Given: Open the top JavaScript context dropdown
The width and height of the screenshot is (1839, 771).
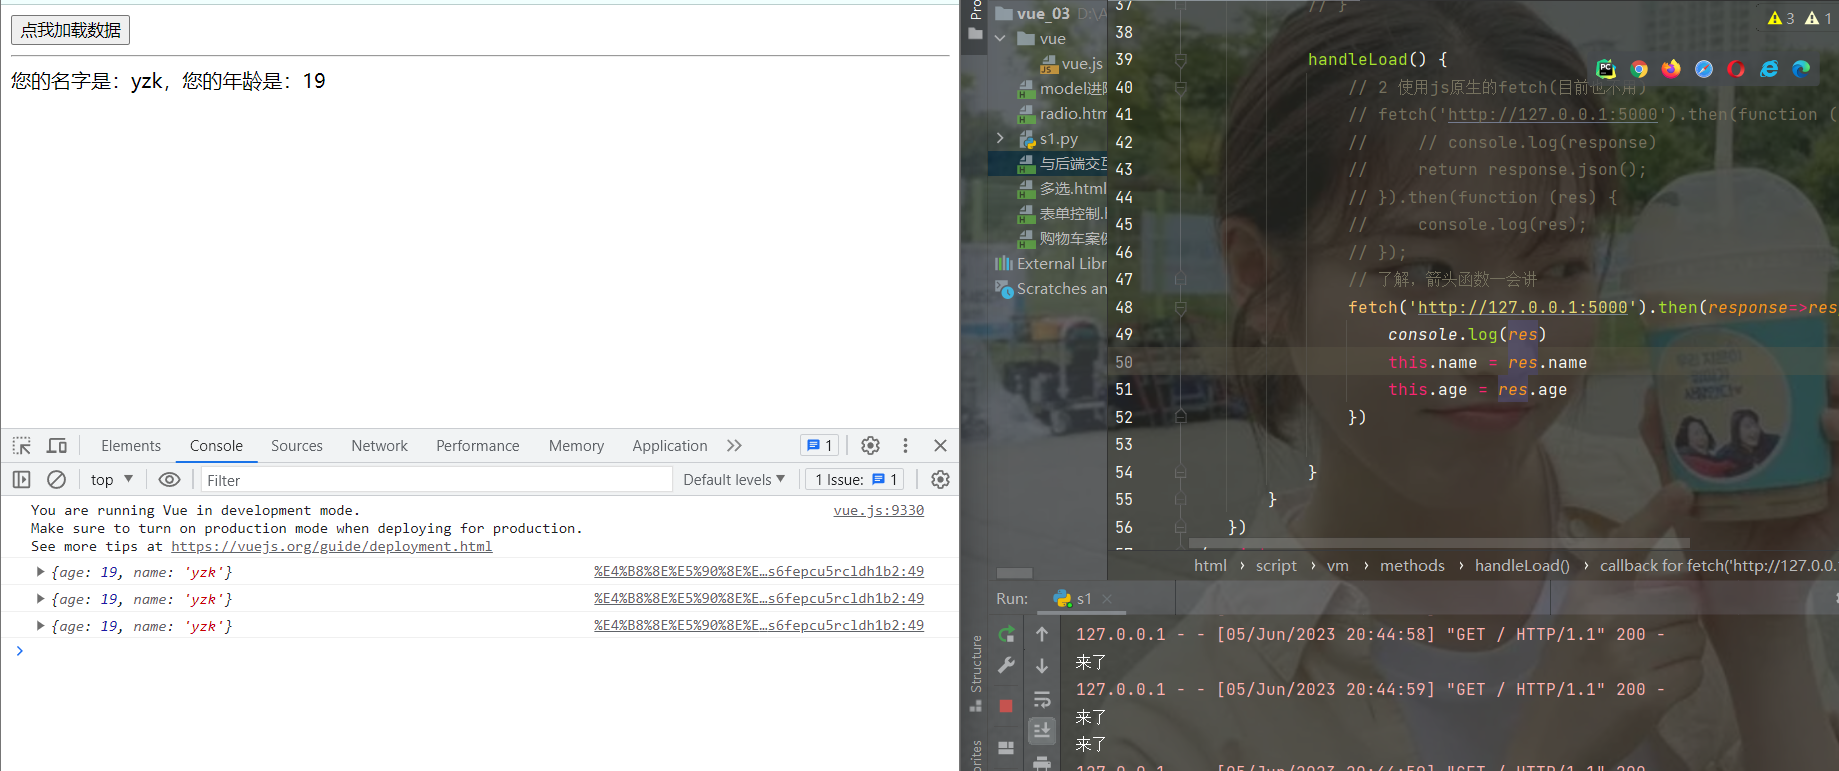Looking at the screenshot, I should [x=112, y=480].
